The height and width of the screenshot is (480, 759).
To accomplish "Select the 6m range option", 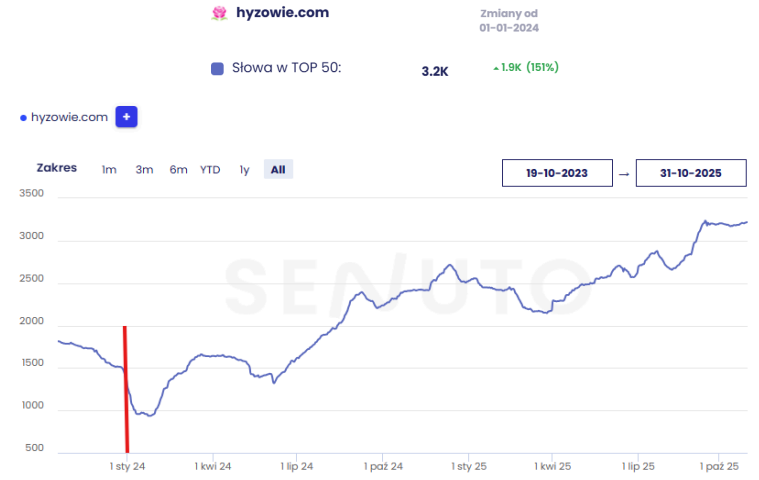I will [178, 170].
